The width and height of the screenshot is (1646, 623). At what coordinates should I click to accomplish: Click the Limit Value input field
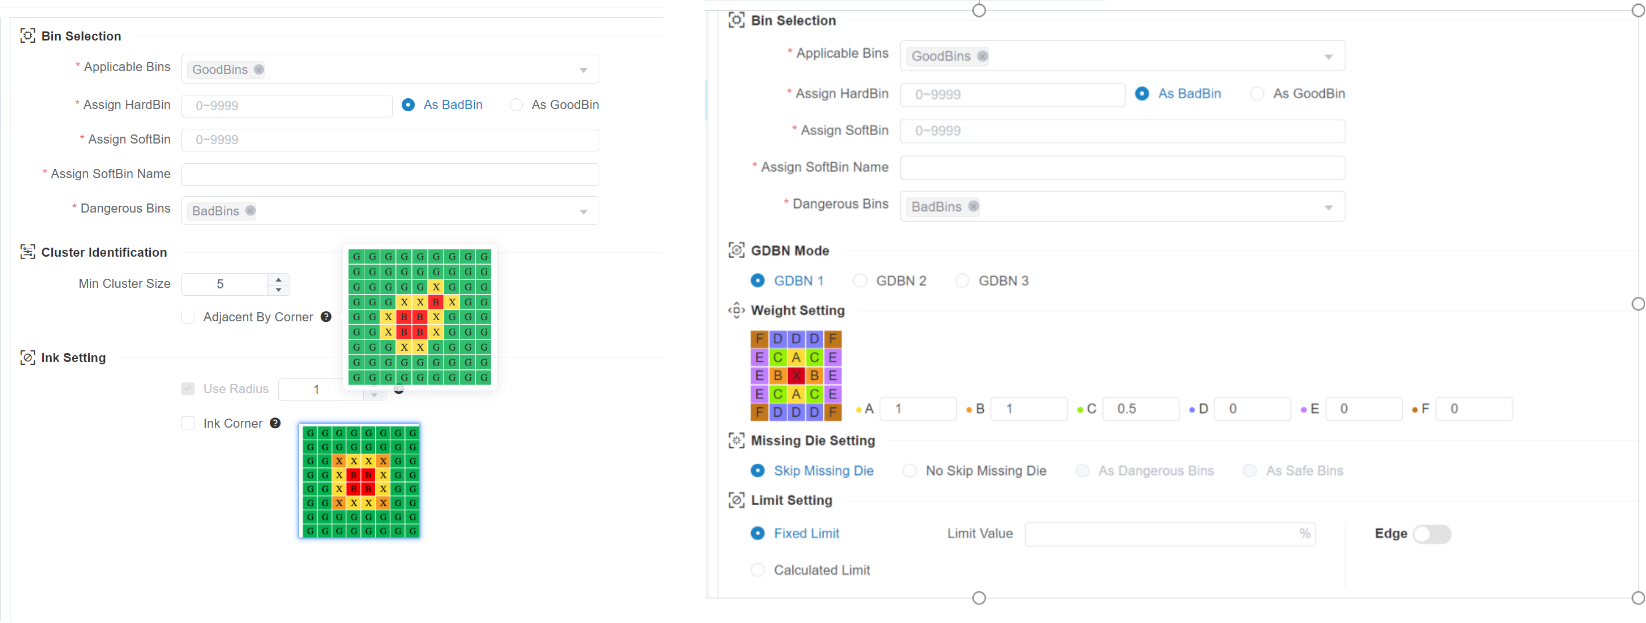[x=1170, y=534]
